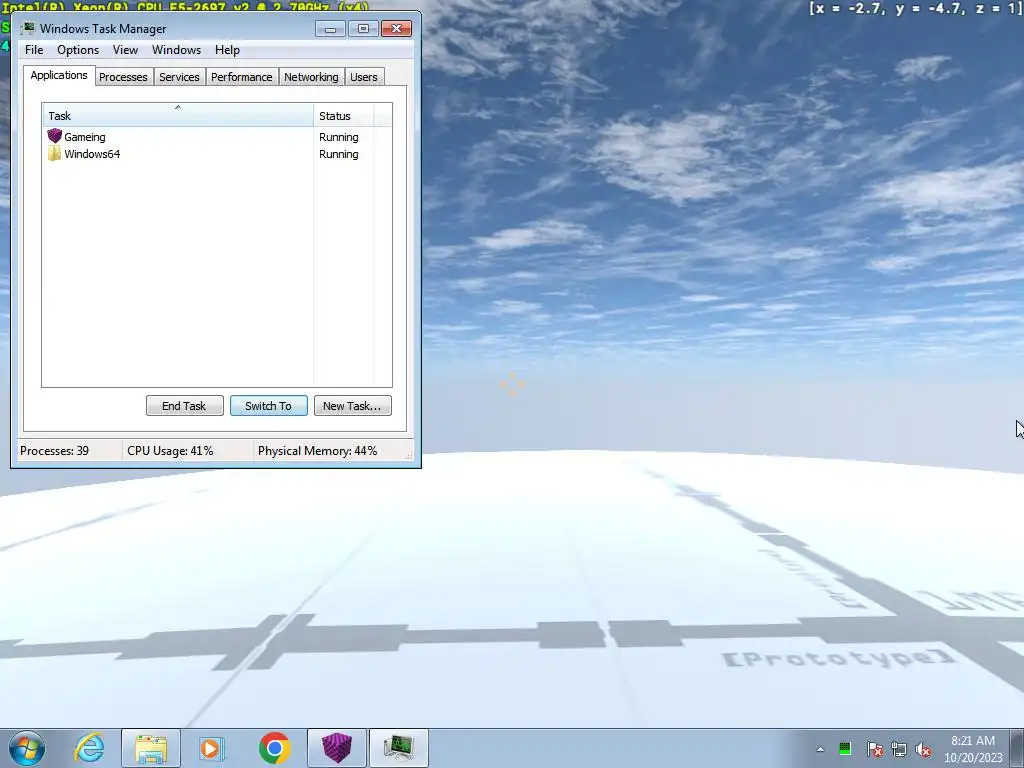This screenshot has width=1024, height=768.
Task: Switch to the Performance tab
Action: (241, 77)
